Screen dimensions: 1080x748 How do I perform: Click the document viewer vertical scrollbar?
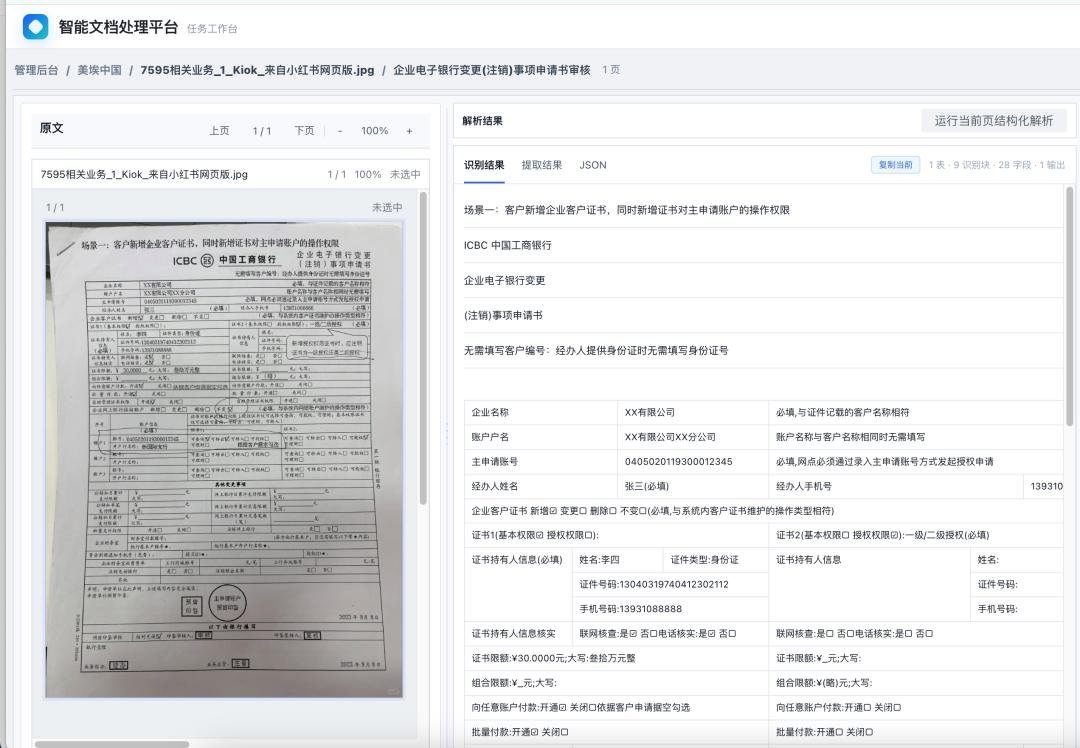point(423,348)
